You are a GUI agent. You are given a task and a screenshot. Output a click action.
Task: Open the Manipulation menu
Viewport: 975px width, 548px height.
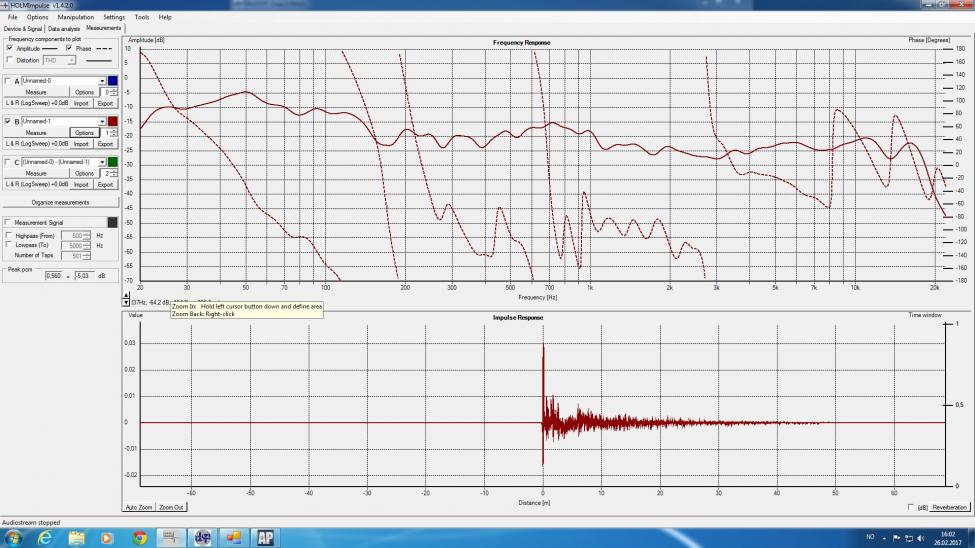[x=76, y=17]
